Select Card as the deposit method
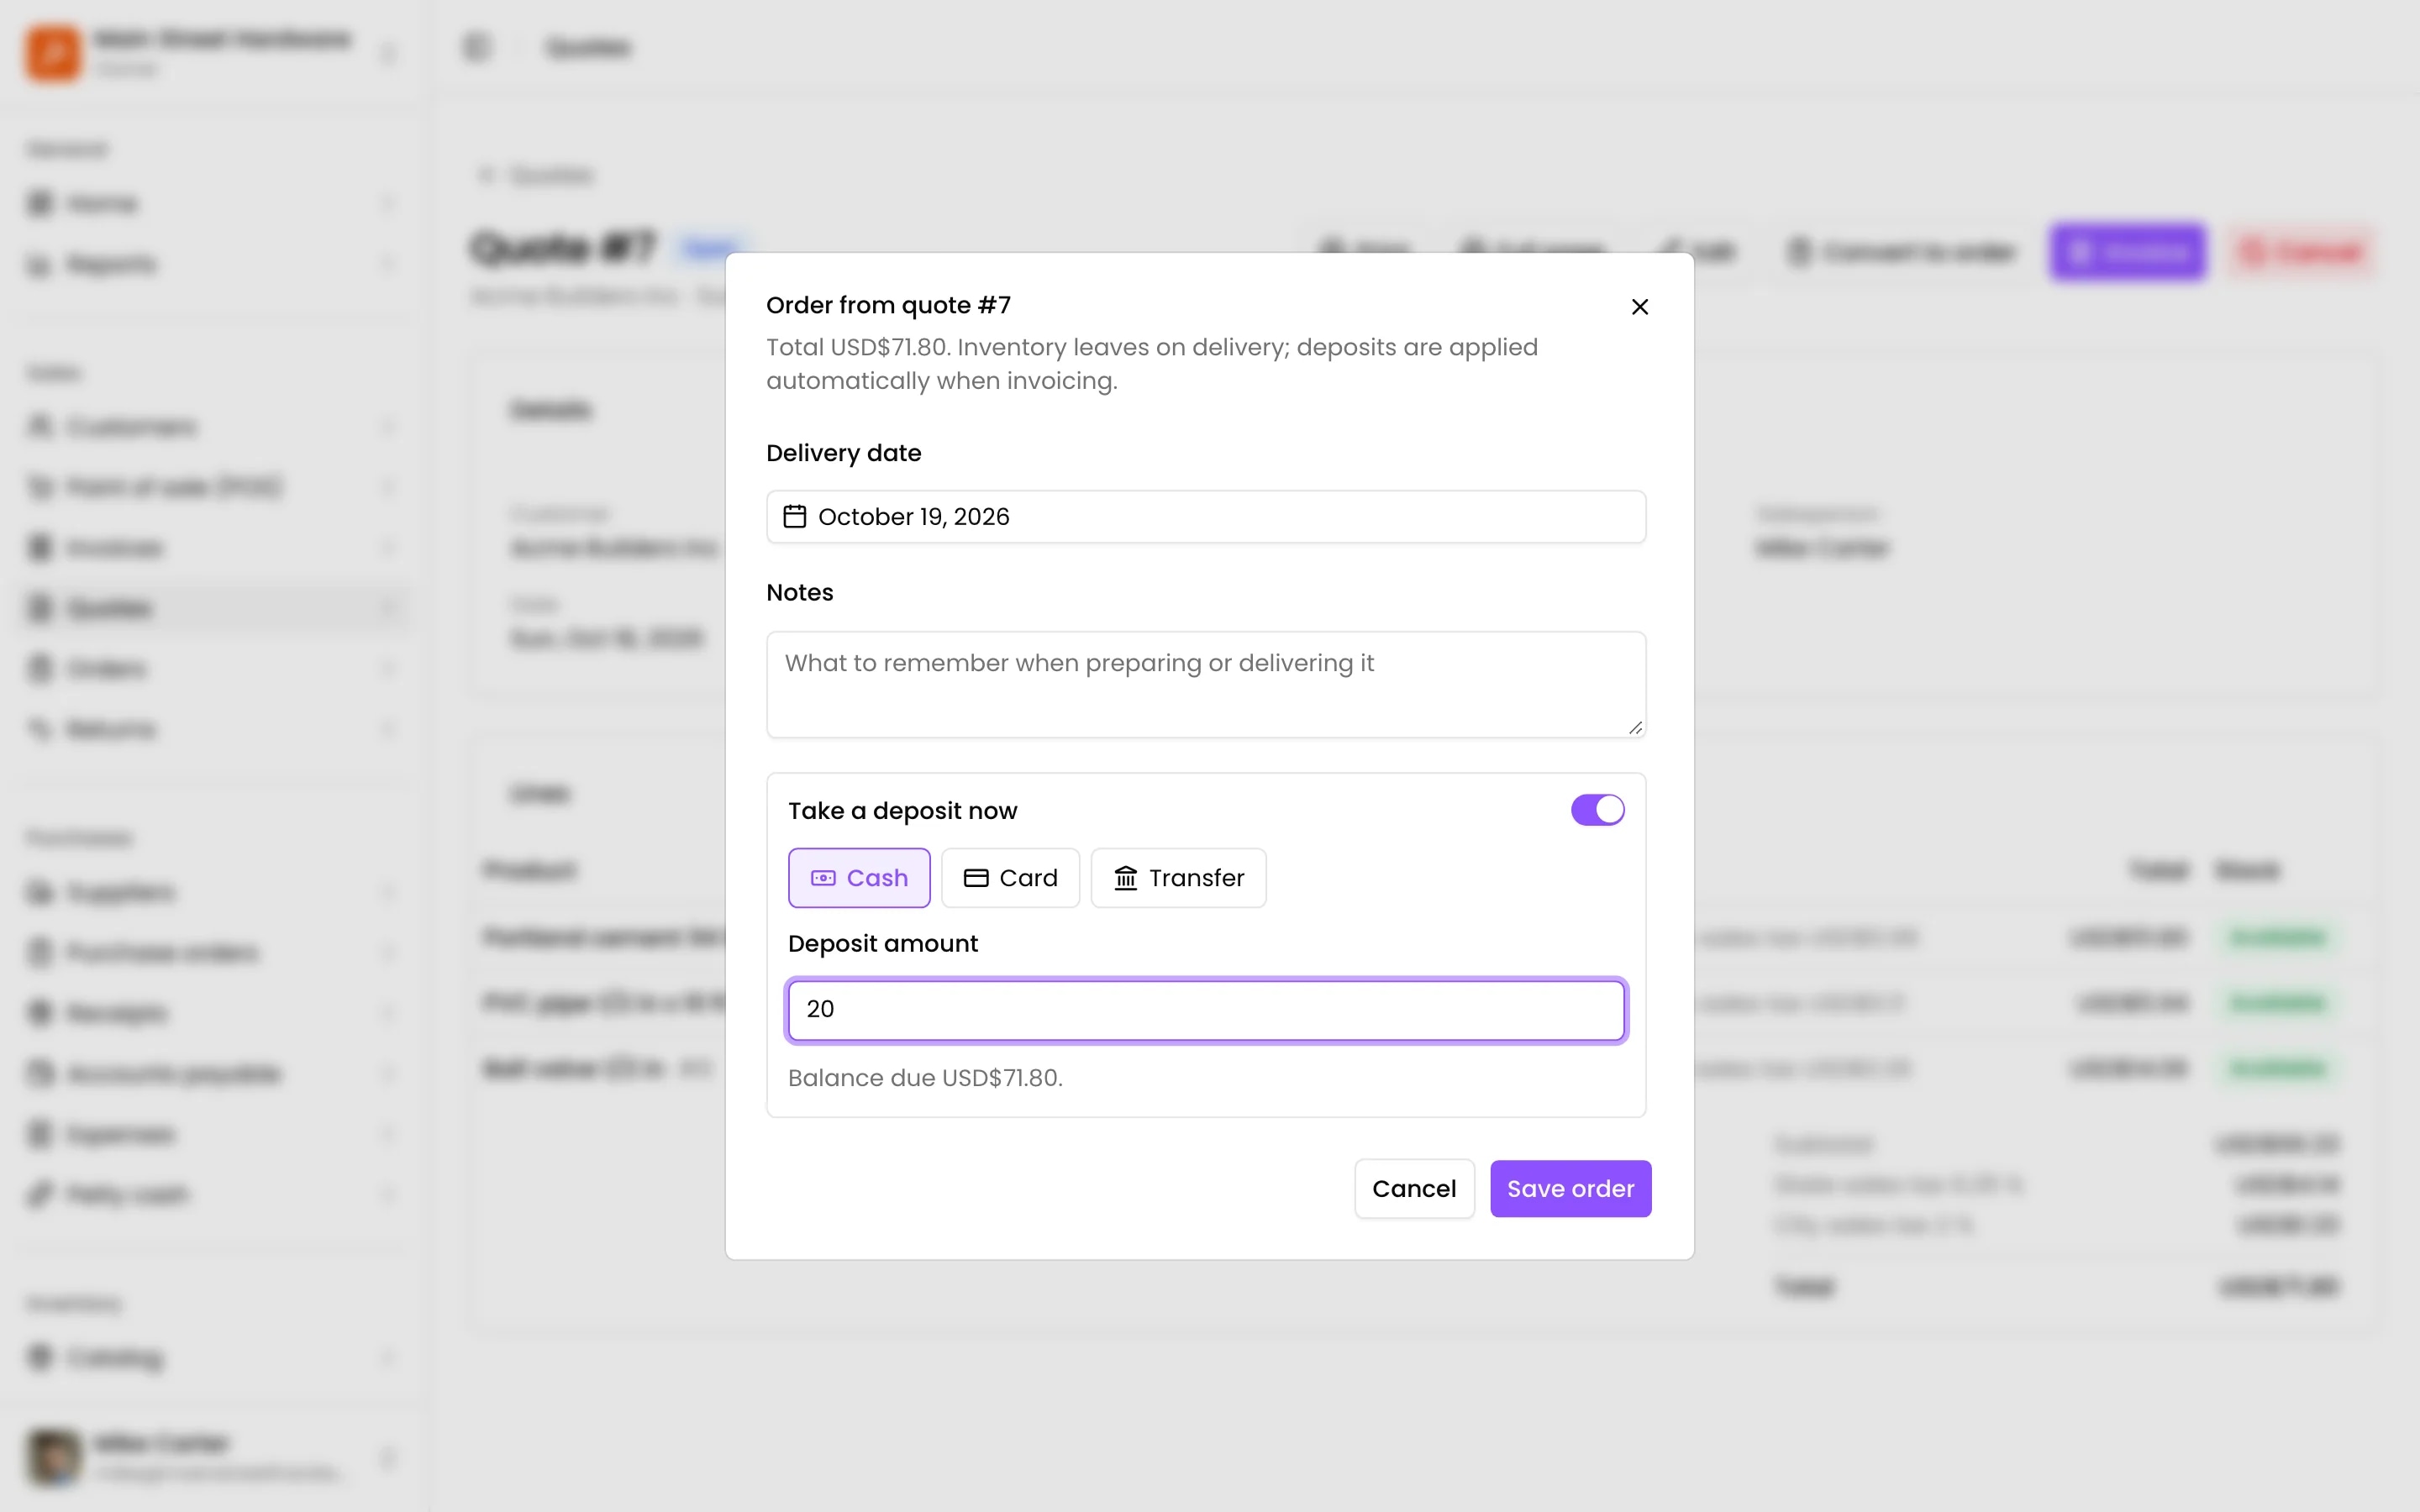This screenshot has height=1512, width=2420. click(x=1010, y=878)
